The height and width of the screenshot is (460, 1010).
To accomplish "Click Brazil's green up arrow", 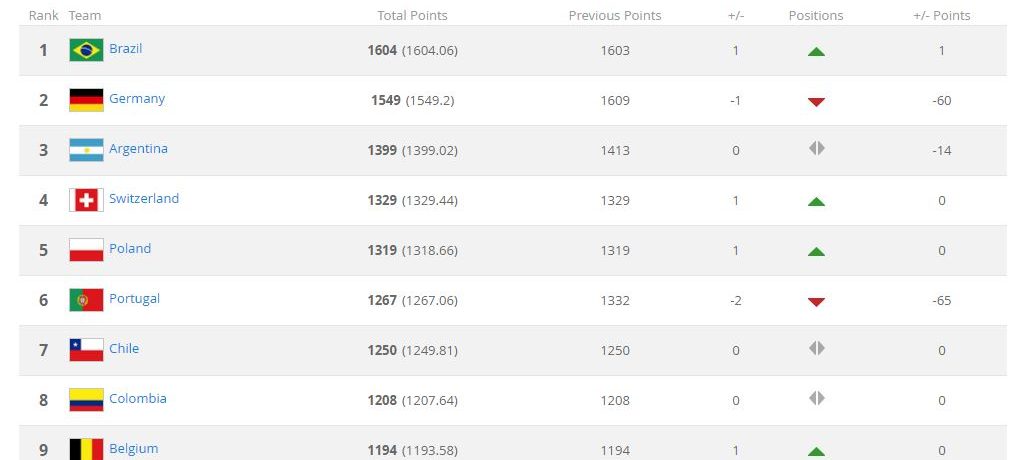I will click(x=816, y=51).
